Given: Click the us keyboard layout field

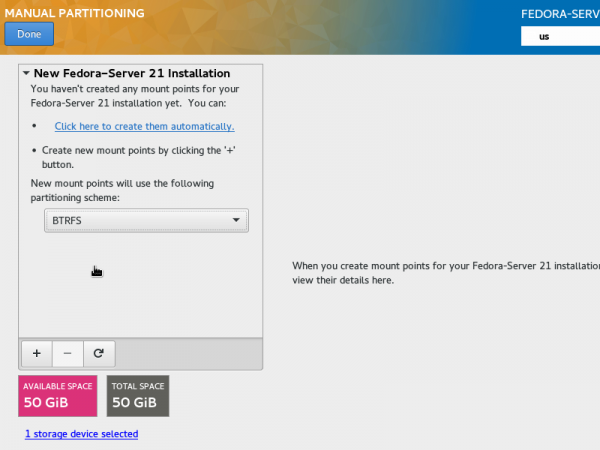Looking at the screenshot, I should pyautogui.click(x=560, y=36).
